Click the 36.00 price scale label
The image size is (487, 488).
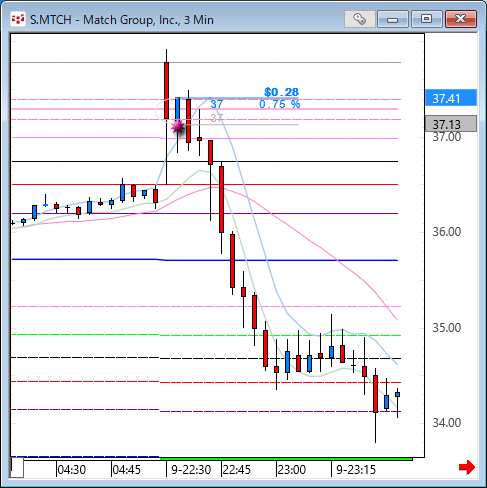[447, 232]
